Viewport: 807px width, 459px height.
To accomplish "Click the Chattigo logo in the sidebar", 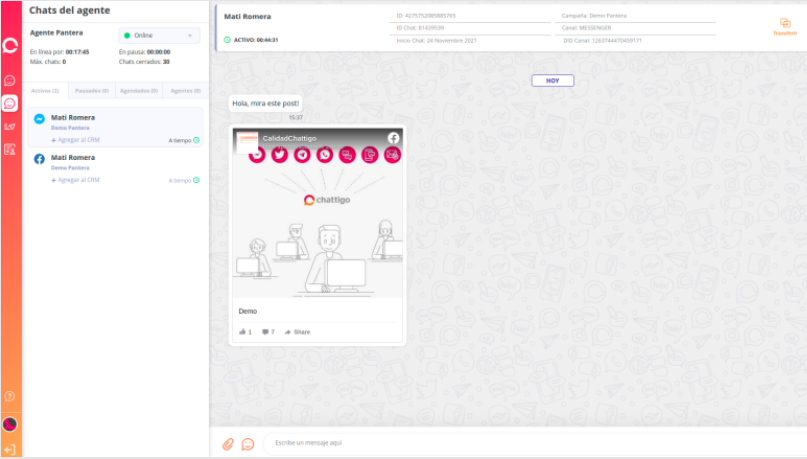I will 11,45.
